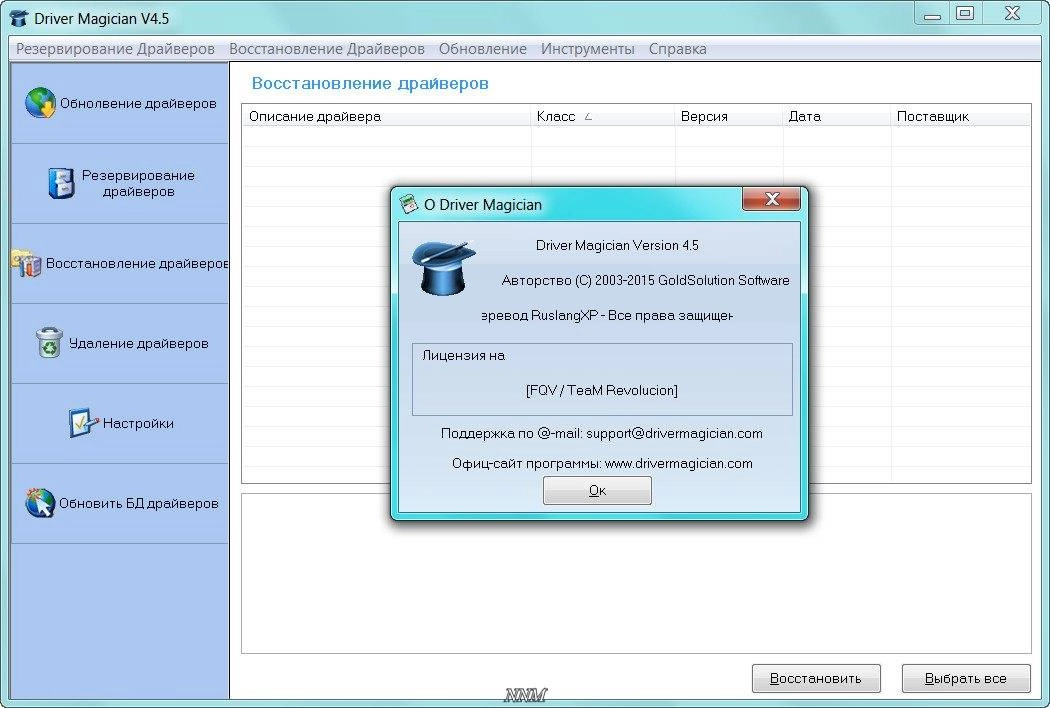Click the globe-with-cursor icon for Обновить БД драйверов
The width and height of the screenshot is (1050, 708).
coord(40,503)
